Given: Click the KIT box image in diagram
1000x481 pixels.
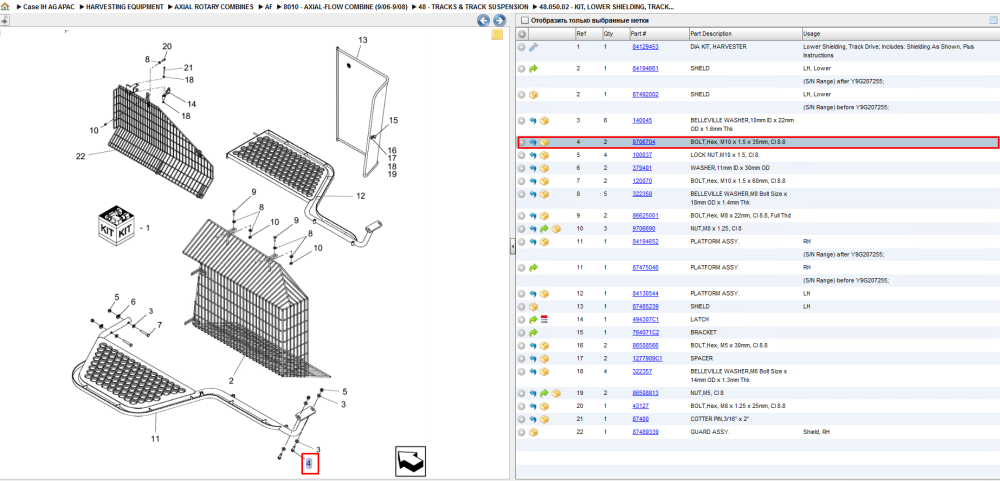Looking at the screenshot, I should 115,225.
